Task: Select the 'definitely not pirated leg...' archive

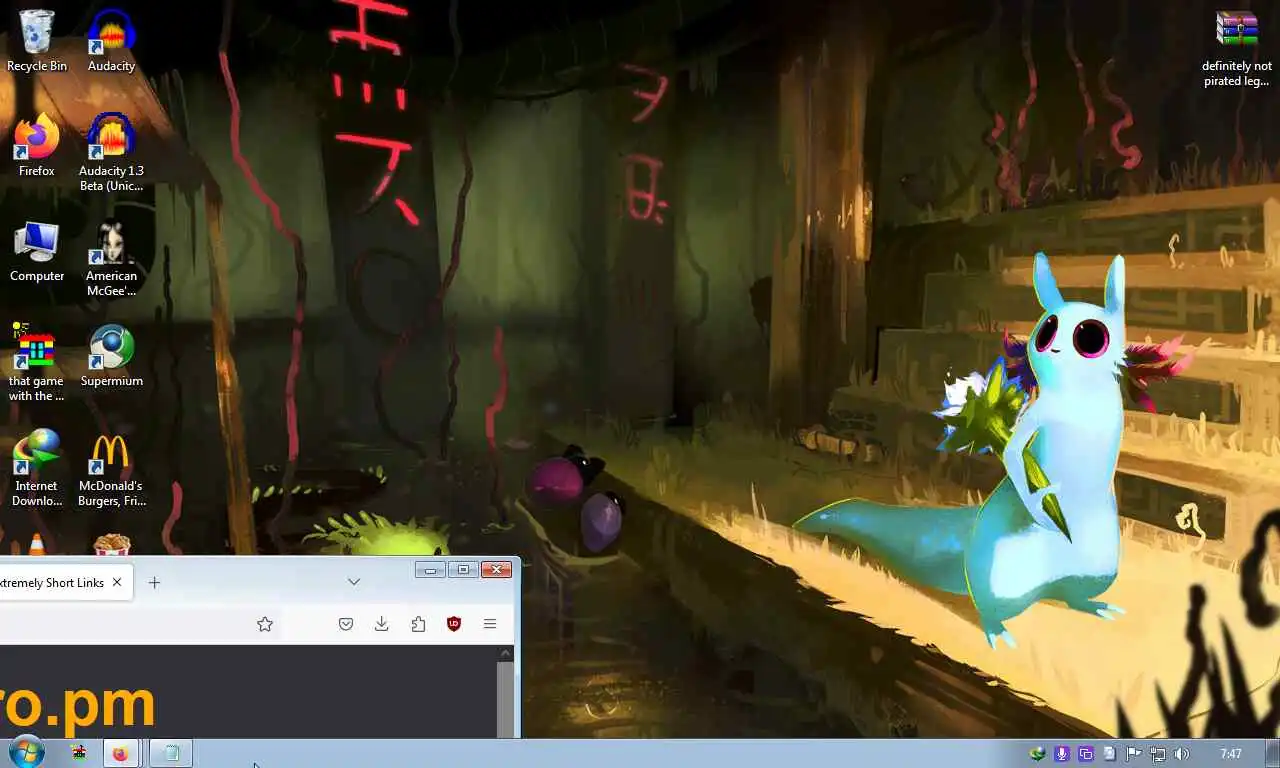Action: click(x=1237, y=48)
